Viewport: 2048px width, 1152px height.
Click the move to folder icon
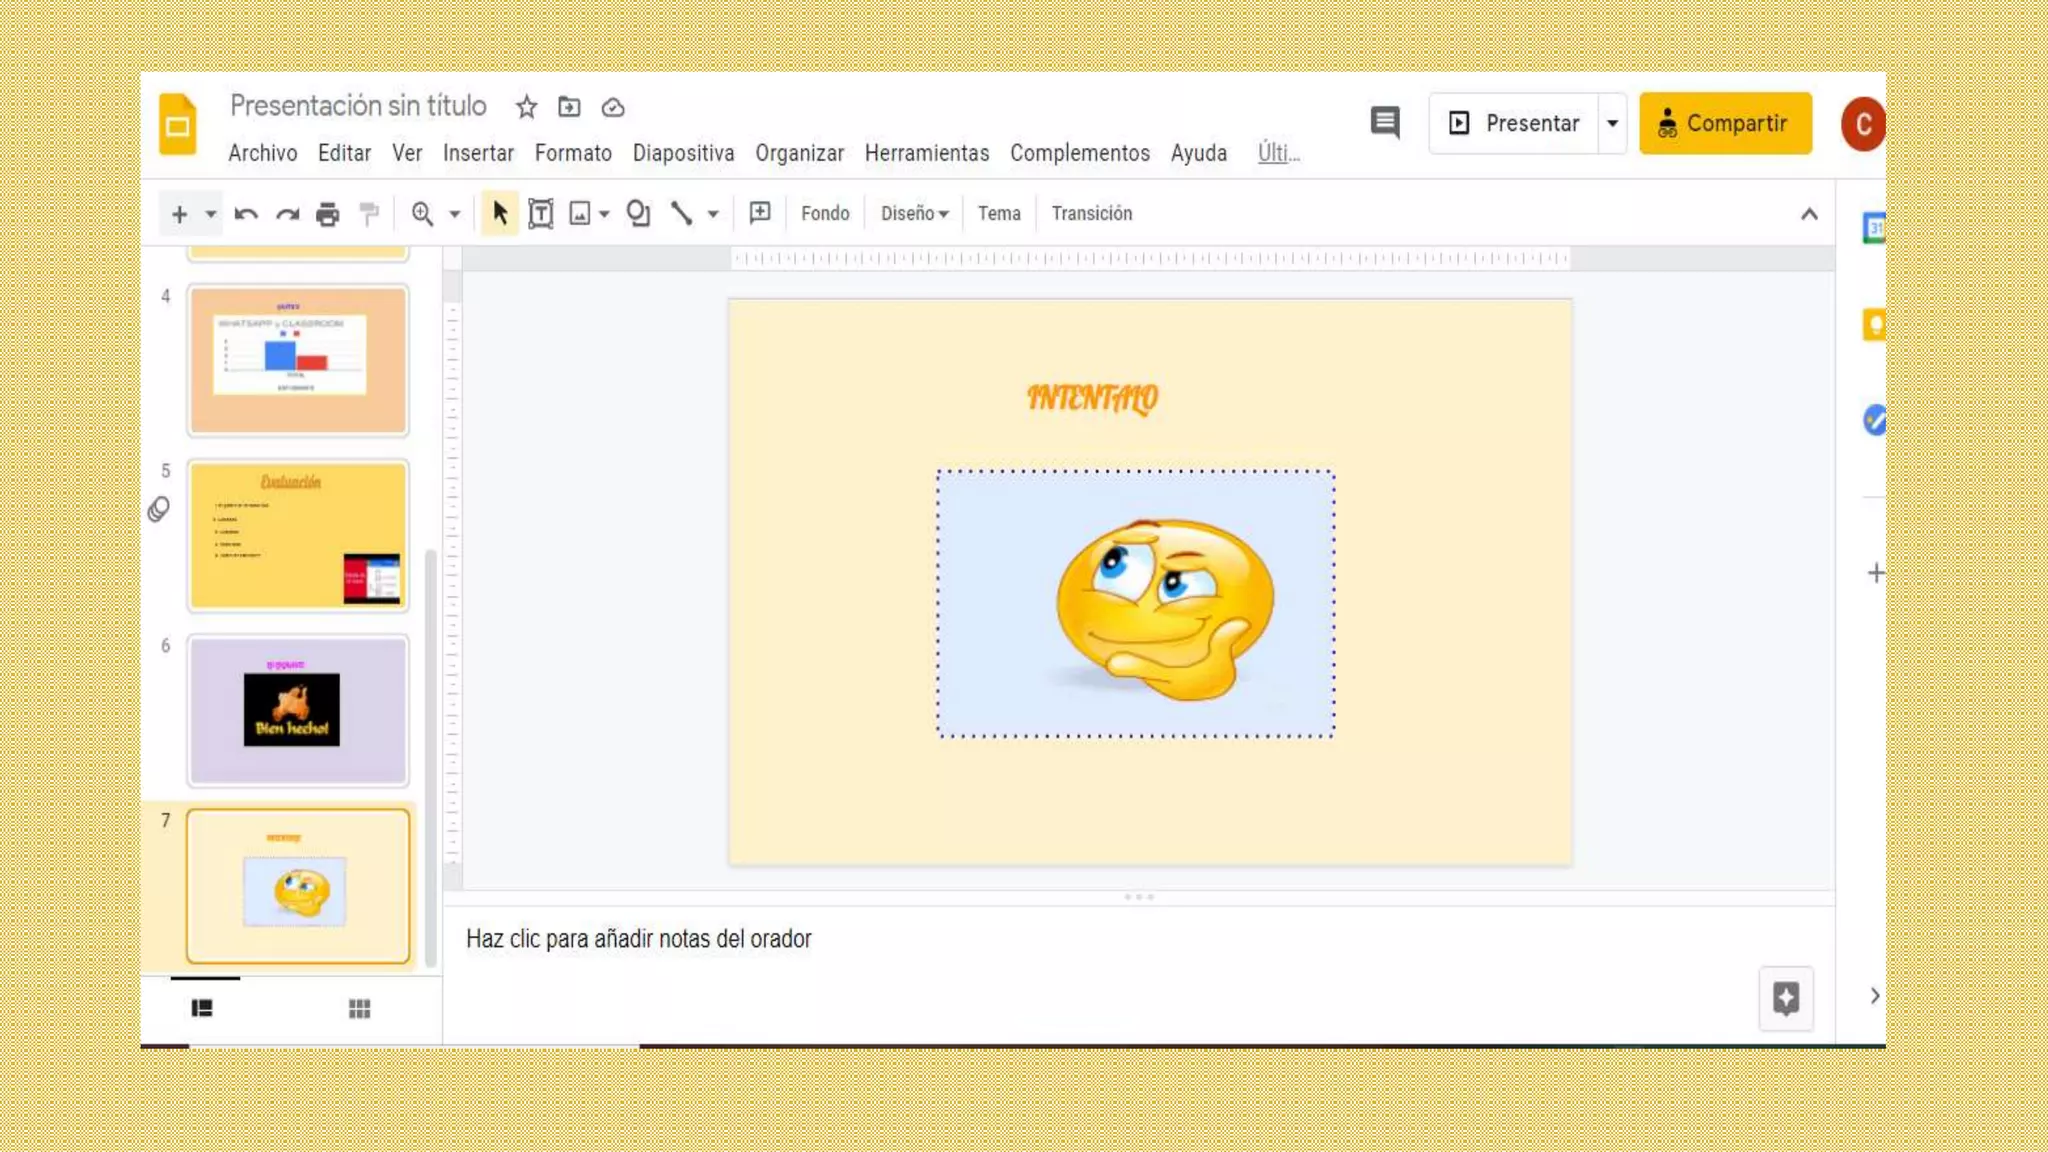click(x=569, y=107)
